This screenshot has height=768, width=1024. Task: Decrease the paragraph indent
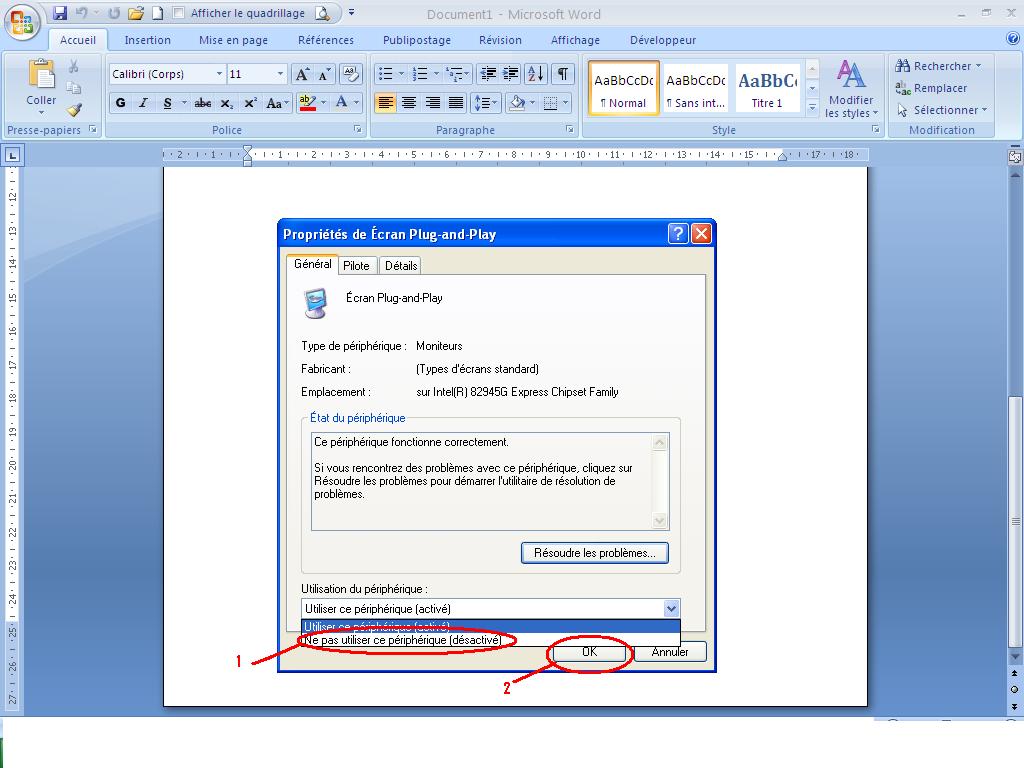click(488, 74)
